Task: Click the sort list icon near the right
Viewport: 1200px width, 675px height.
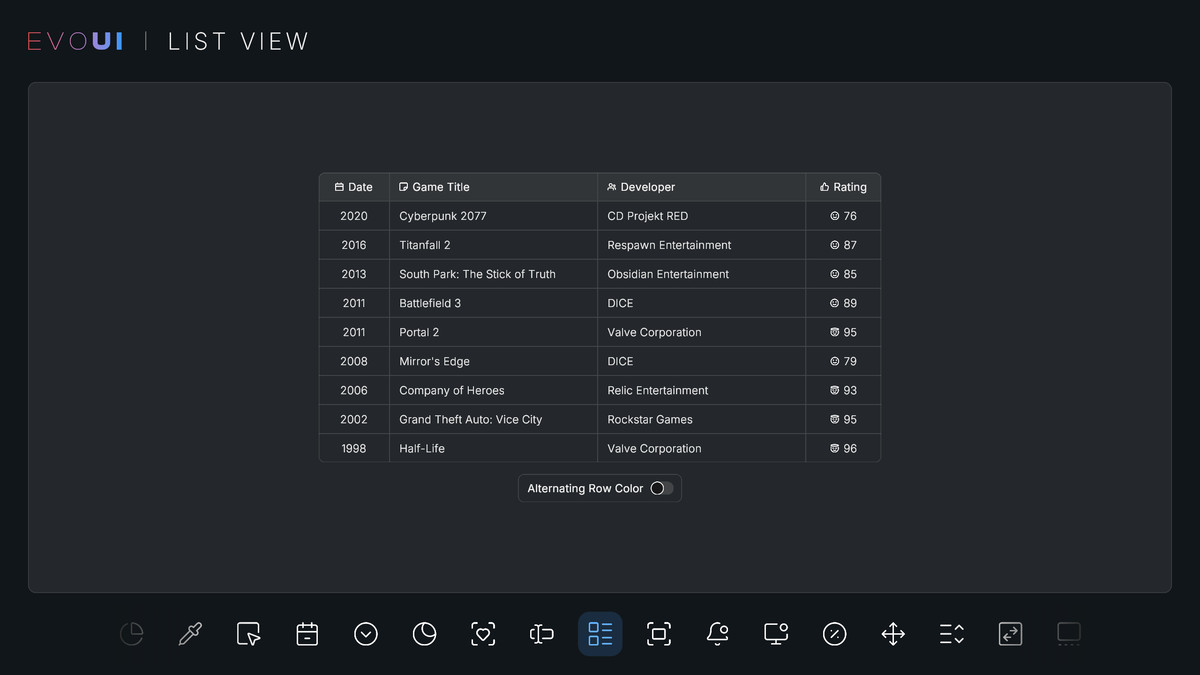Action: click(x=951, y=633)
